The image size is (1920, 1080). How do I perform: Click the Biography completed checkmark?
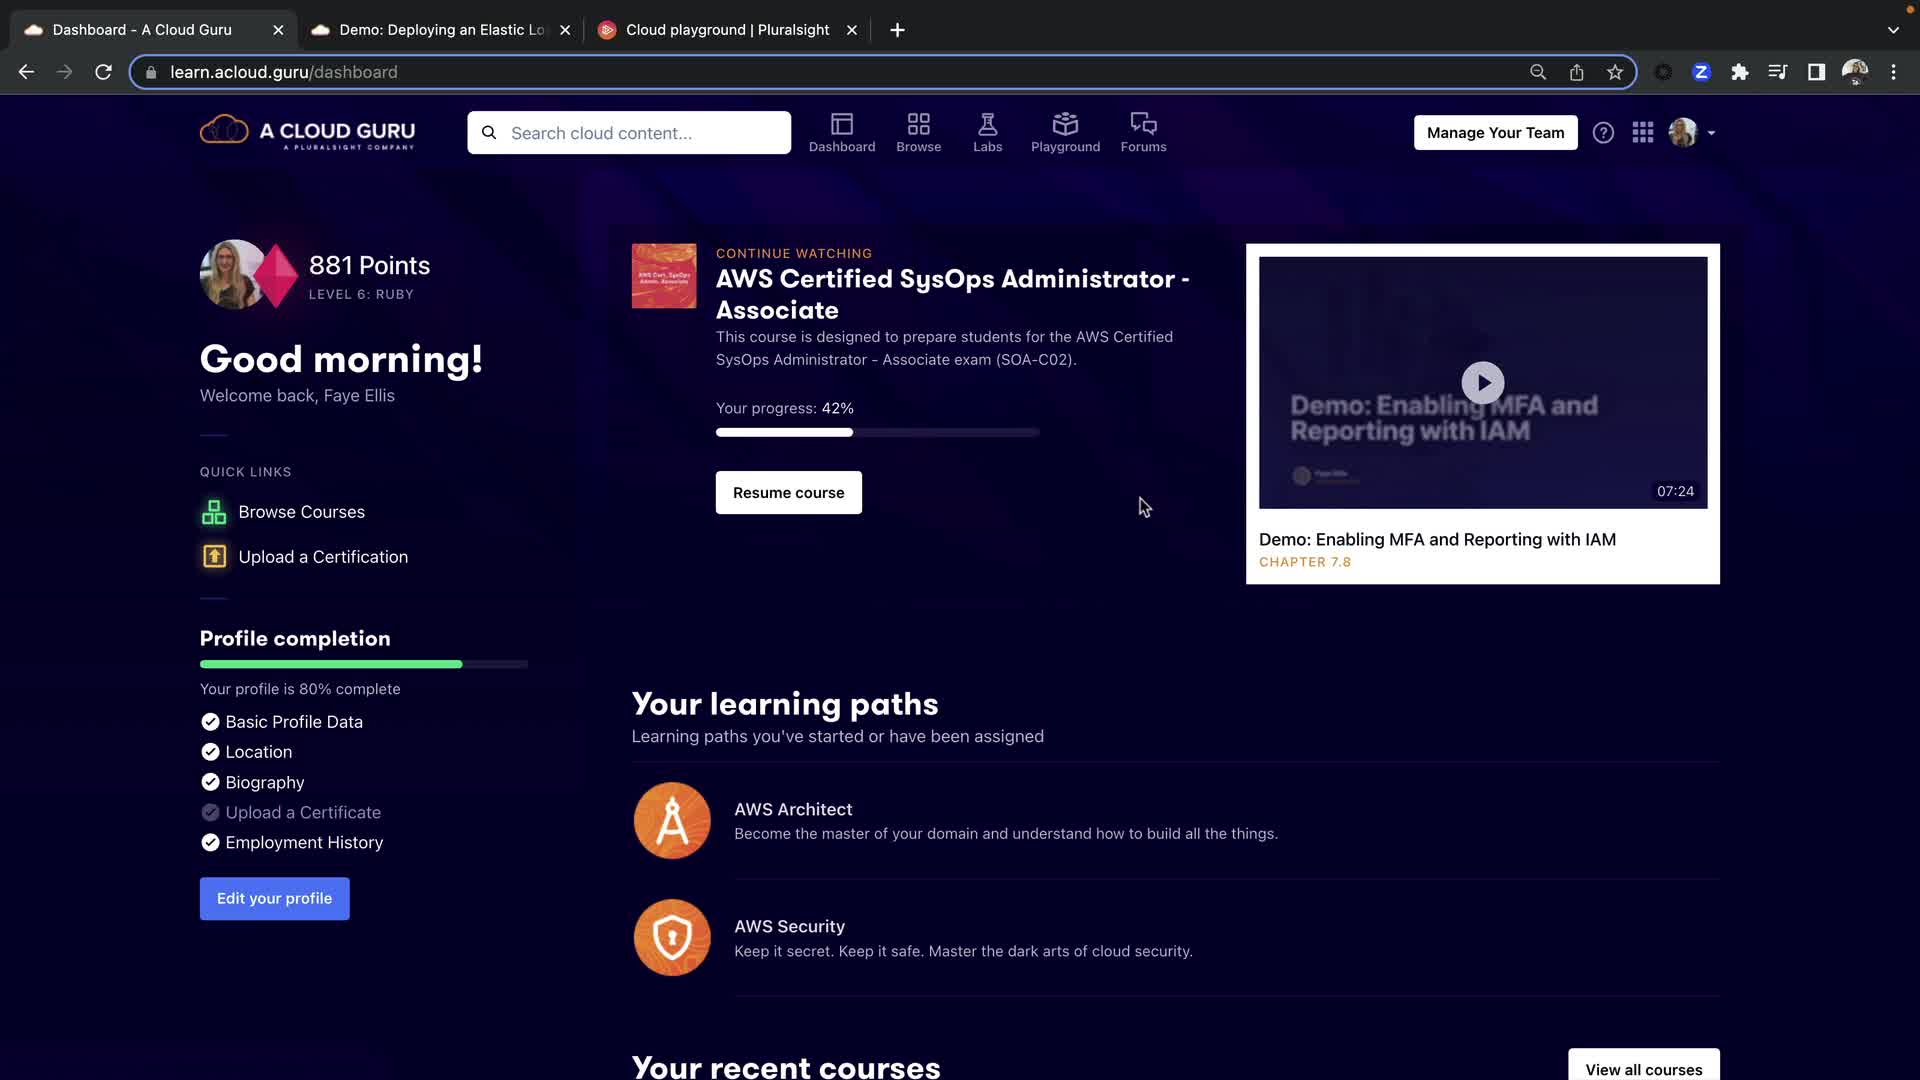tap(210, 782)
